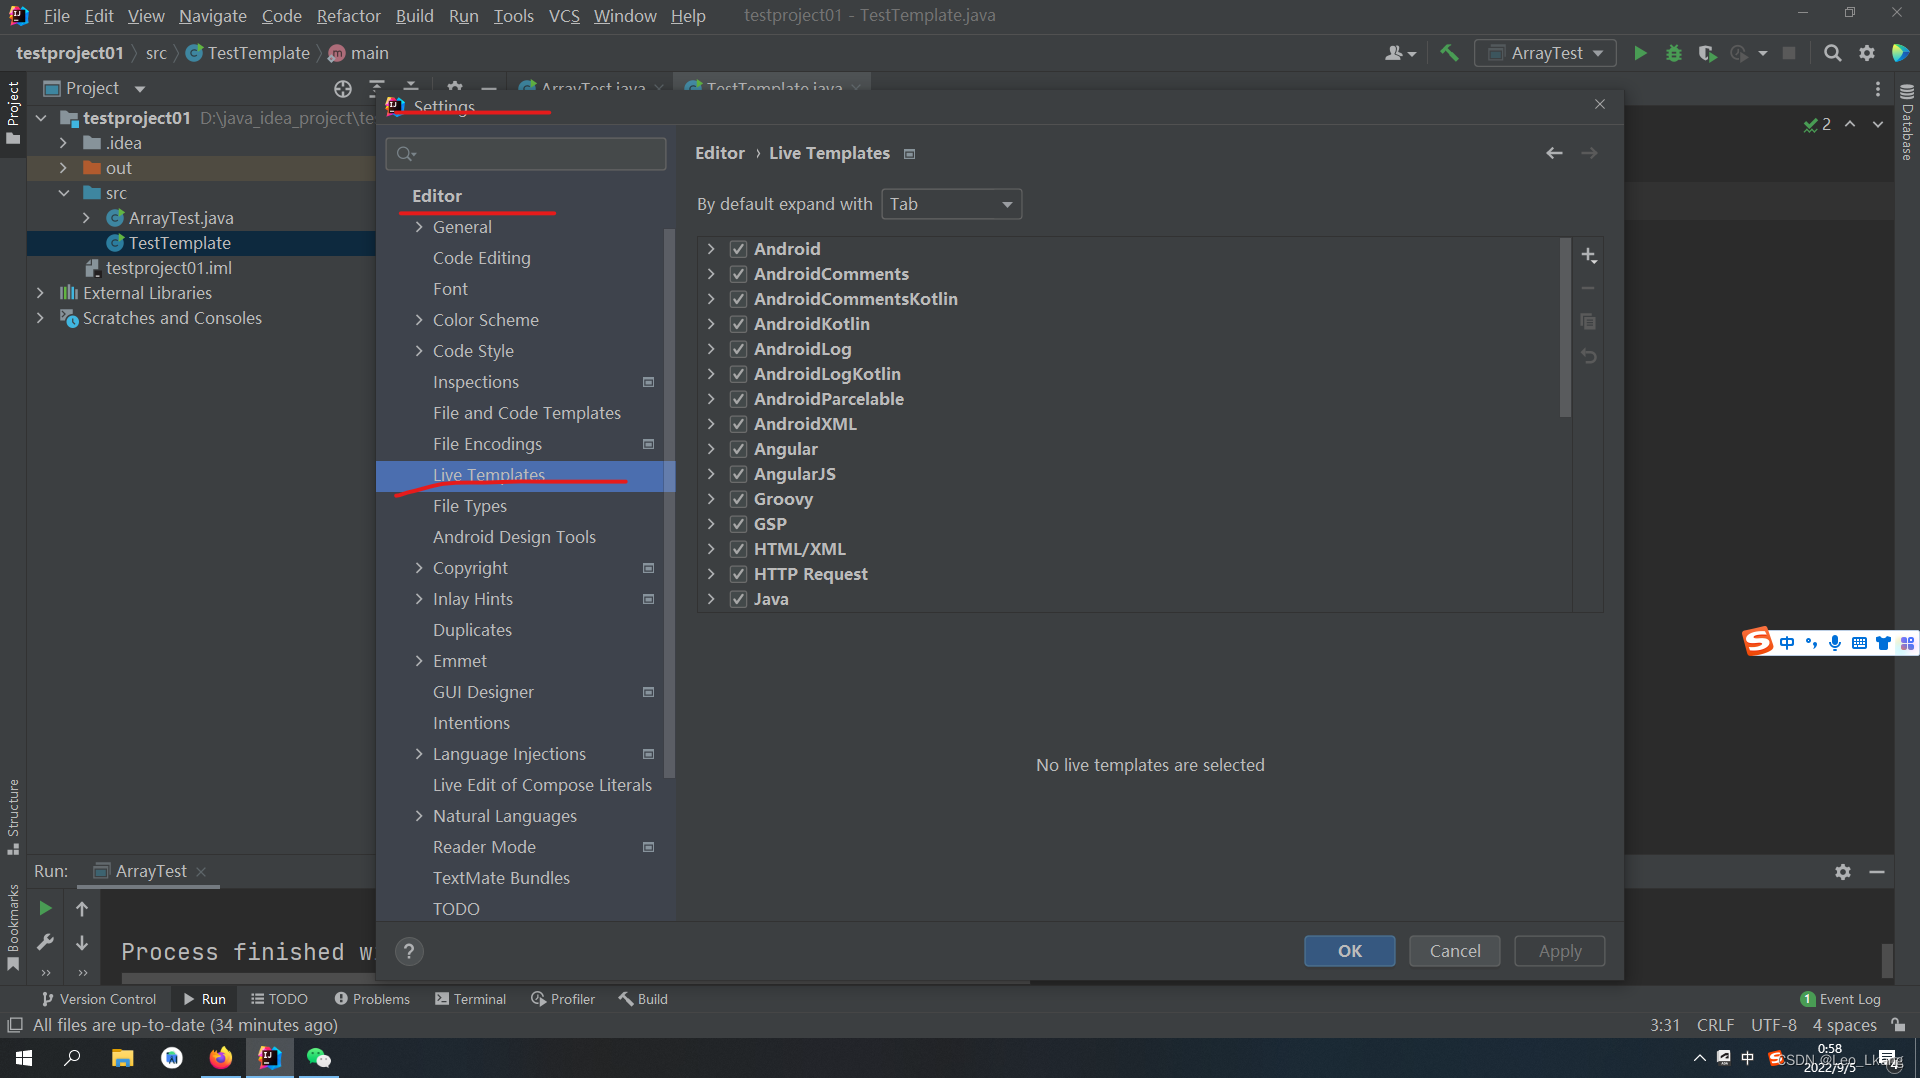Expand the General settings node

419,227
